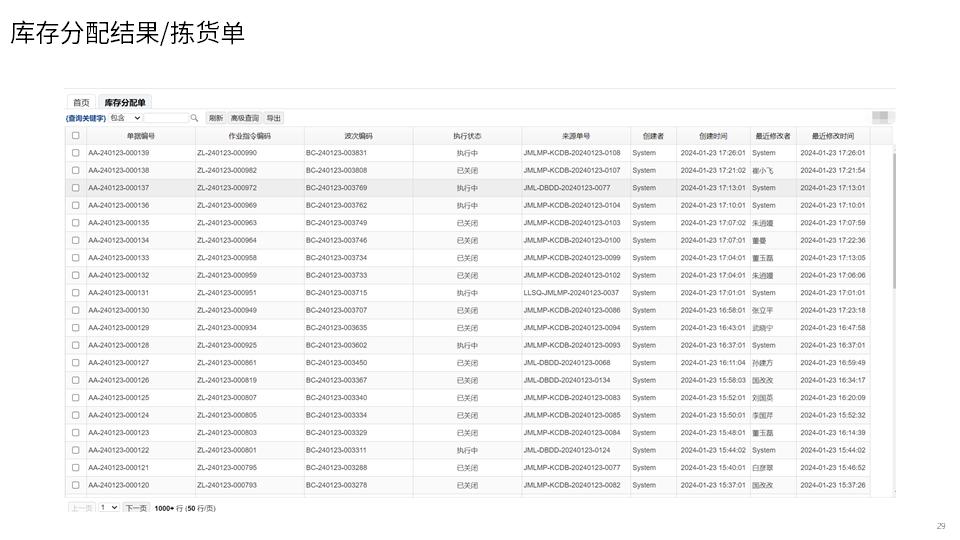Select the 库存分配单 tab
The height and width of the screenshot is (540, 960).
coord(125,103)
